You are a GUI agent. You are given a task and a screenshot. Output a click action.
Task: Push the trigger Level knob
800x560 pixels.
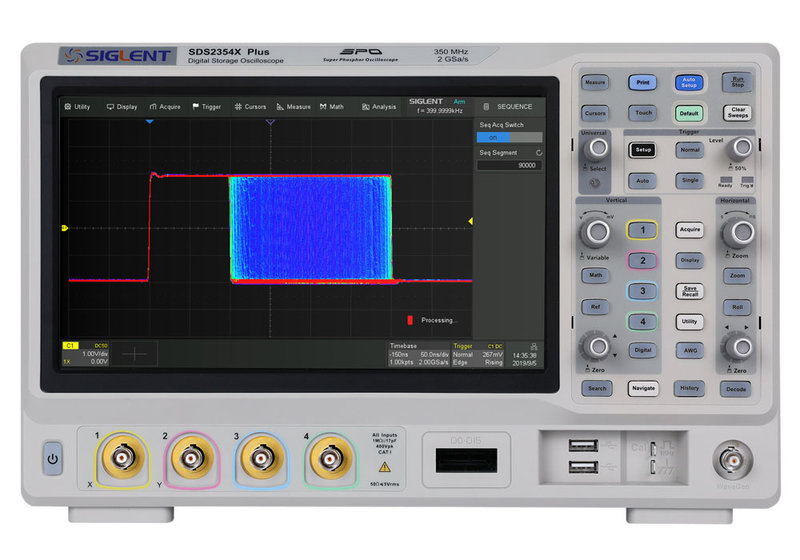tap(741, 148)
